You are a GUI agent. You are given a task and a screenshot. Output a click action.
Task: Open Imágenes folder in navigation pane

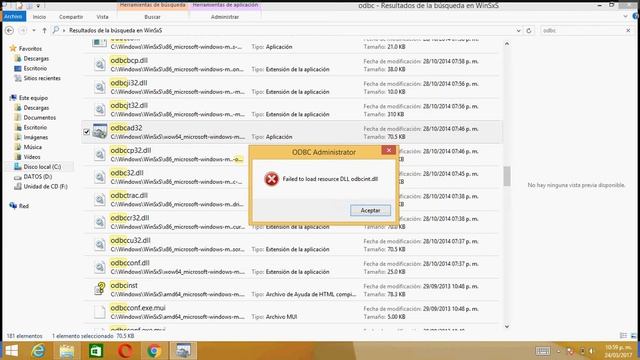(36, 137)
